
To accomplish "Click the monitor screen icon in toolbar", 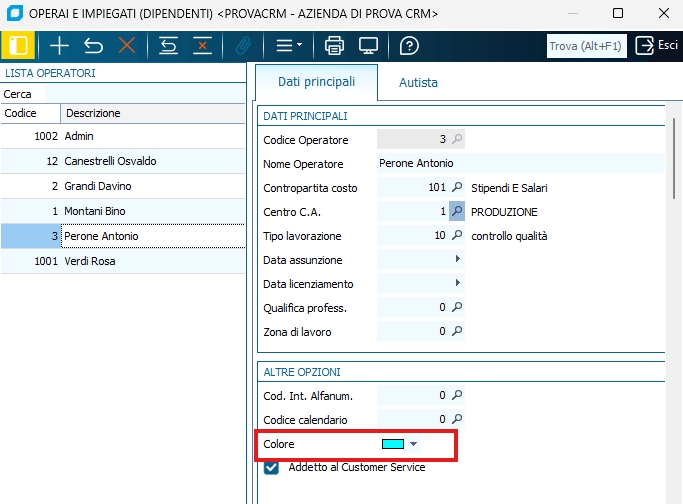I will click(368, 45).
